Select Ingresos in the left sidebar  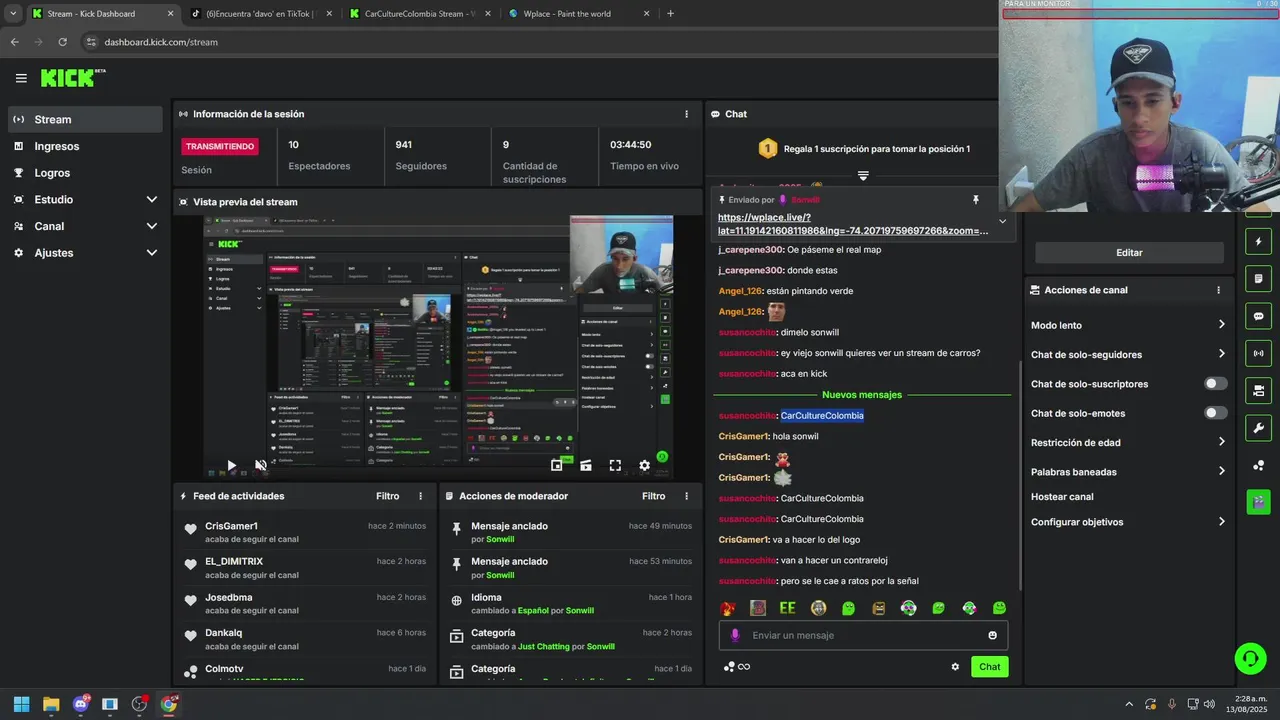(x=85, y=146)
